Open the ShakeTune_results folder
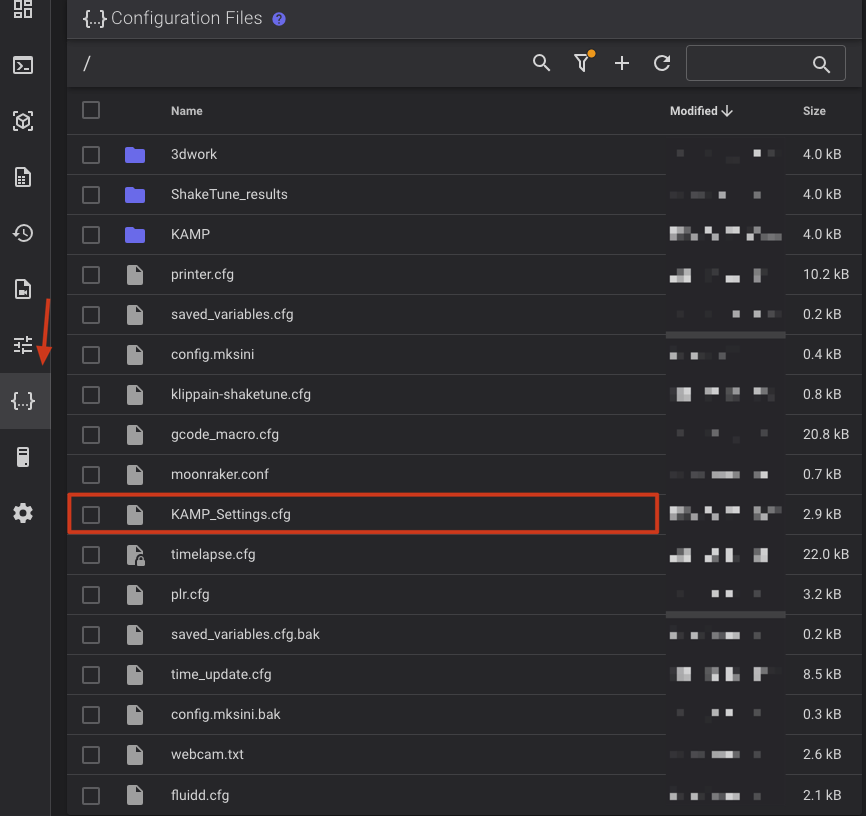The width and height of the screenshot is (866, 816). coord(229,194)
